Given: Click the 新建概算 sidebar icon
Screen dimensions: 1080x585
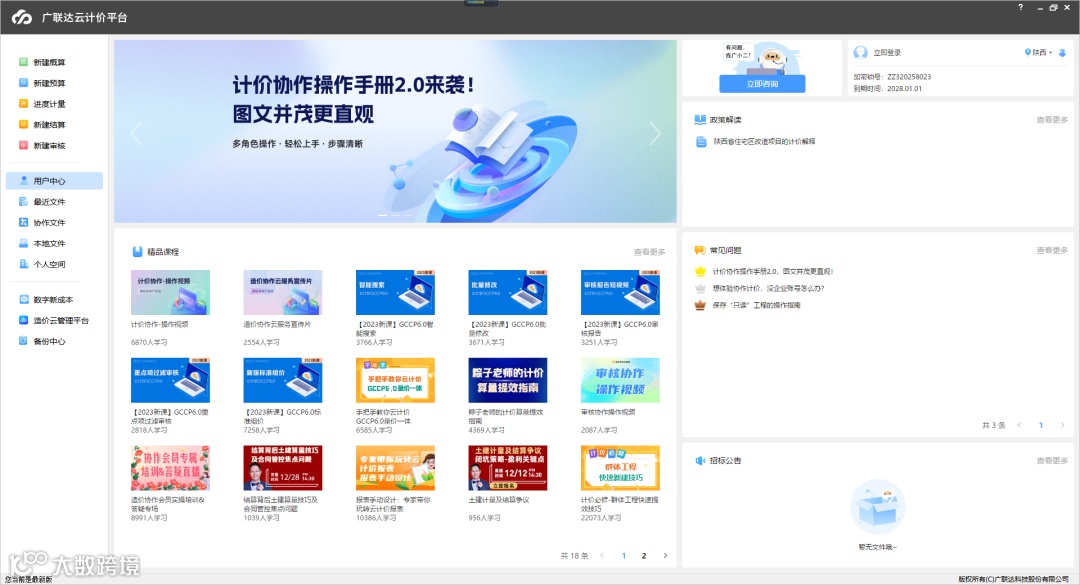Looking at the screenshot, I should click(x=23, y=62).
